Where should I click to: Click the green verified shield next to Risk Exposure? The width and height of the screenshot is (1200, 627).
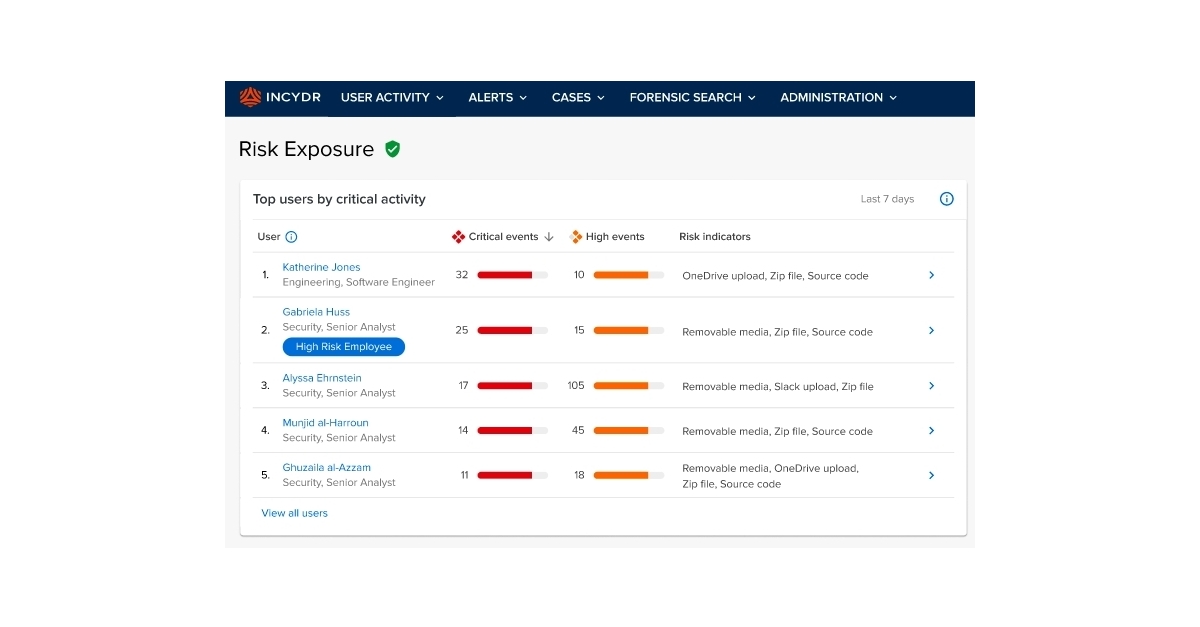[391, 148]
